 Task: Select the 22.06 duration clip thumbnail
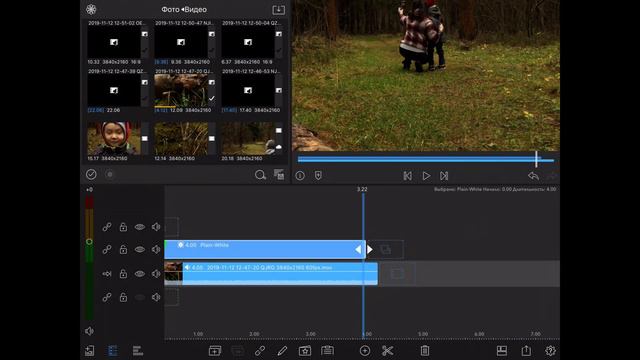114,90
